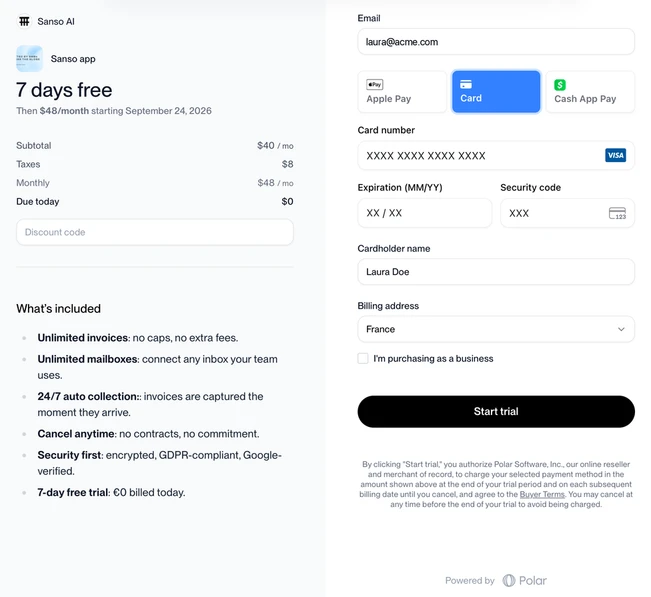
Task: Click the Powered by Polar link
Action: [496, 580]
